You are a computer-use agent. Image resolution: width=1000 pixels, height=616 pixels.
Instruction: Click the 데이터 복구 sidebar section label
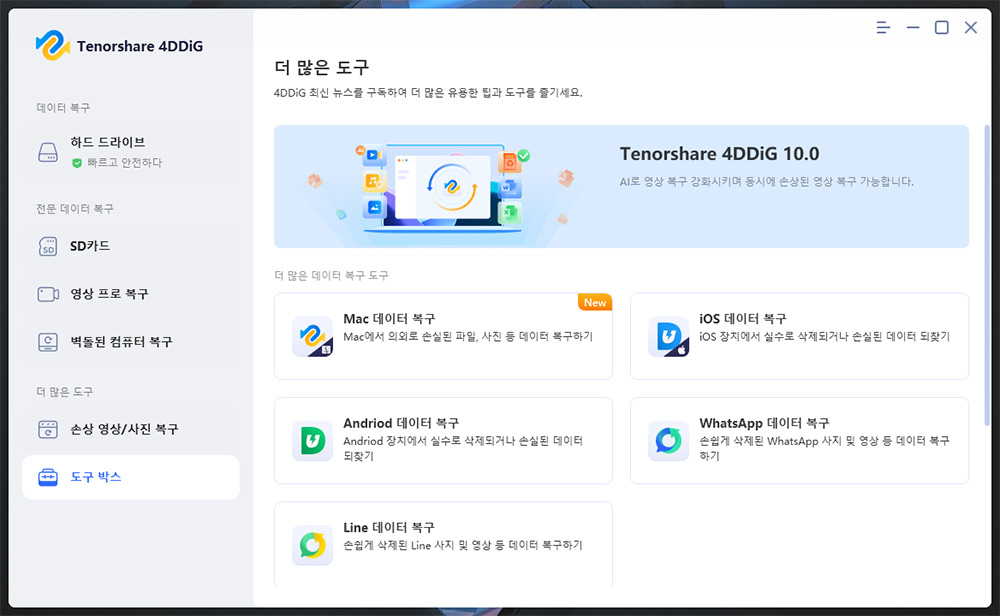click(63, 108)
